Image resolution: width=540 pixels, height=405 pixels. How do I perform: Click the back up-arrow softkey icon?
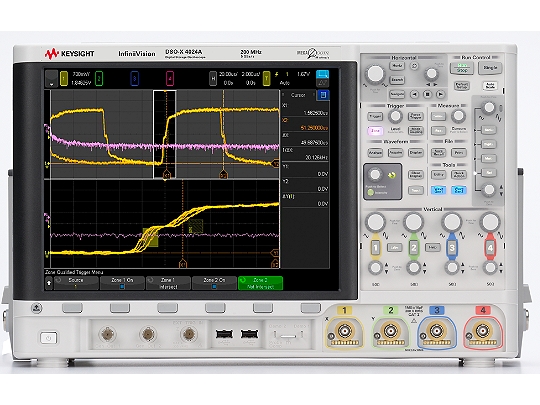click(49, 283)
